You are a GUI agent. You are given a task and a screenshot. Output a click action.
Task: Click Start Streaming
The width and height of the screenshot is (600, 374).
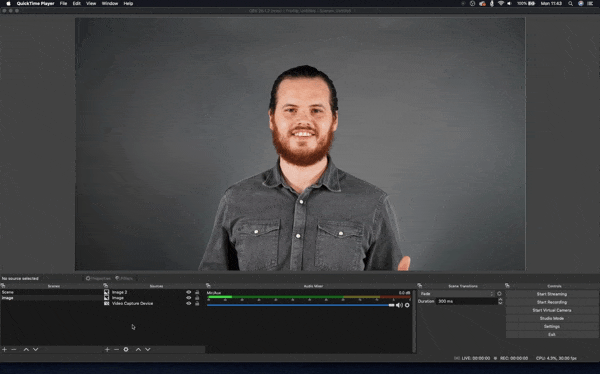coord(552,294)
